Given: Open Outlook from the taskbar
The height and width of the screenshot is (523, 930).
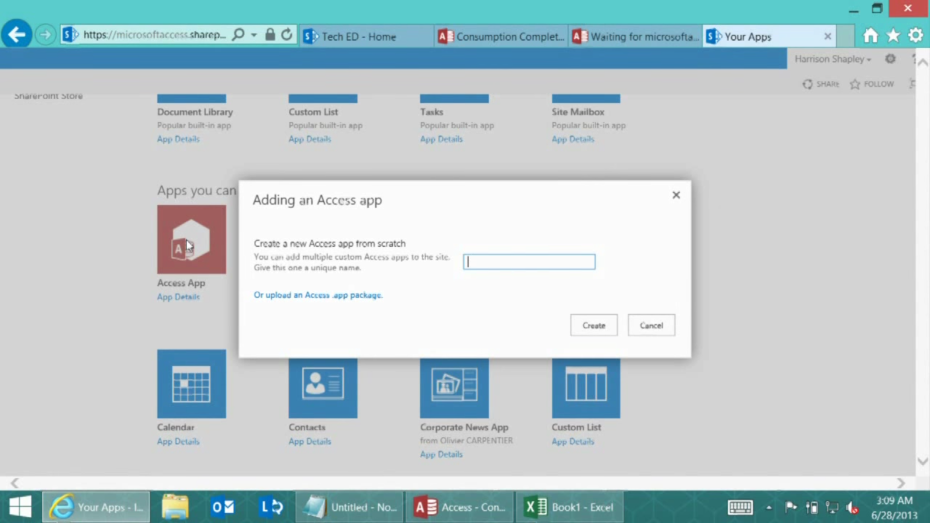Looking at the screenshot, I should (x=222, y=507).
